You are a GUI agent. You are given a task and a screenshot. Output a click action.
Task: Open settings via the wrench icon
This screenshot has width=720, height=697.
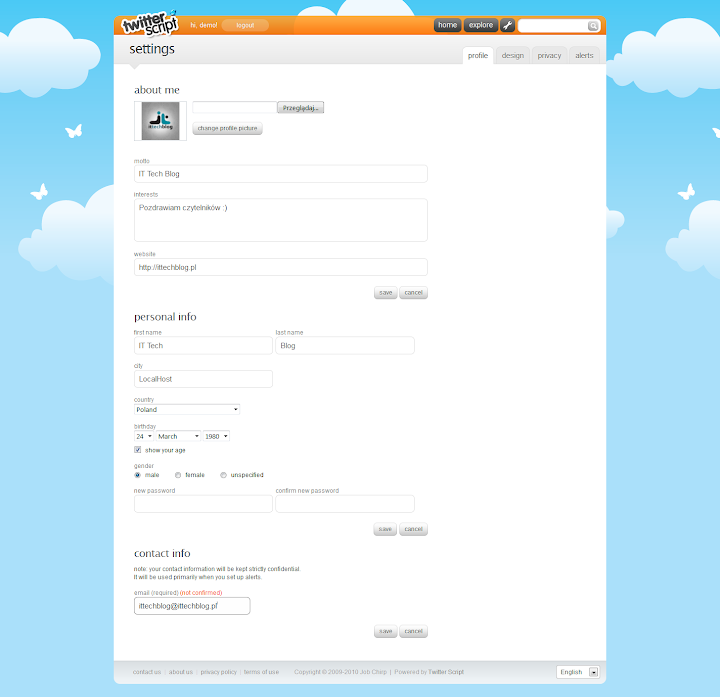pos(507,25)
